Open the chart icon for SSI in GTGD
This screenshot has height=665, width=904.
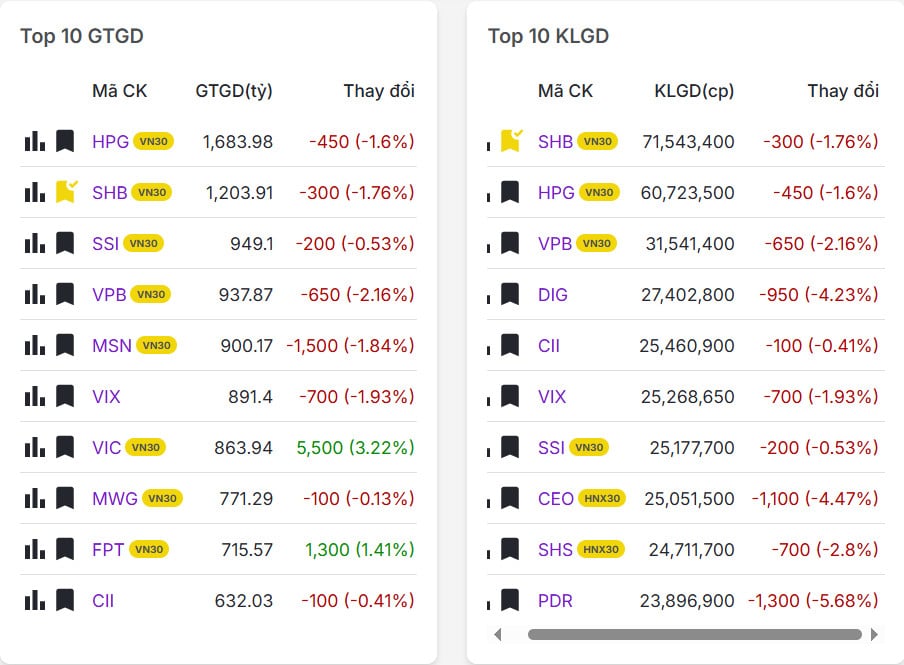[35, 243]
